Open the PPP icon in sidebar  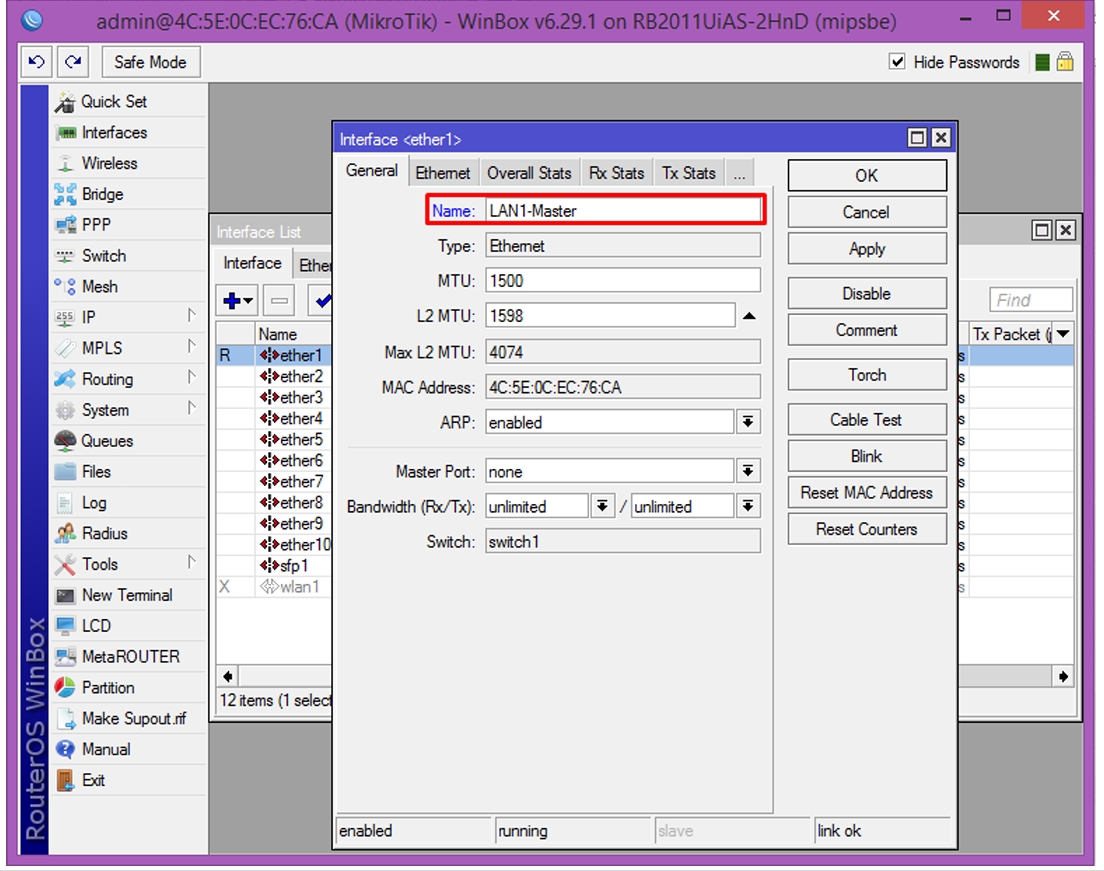65,225
